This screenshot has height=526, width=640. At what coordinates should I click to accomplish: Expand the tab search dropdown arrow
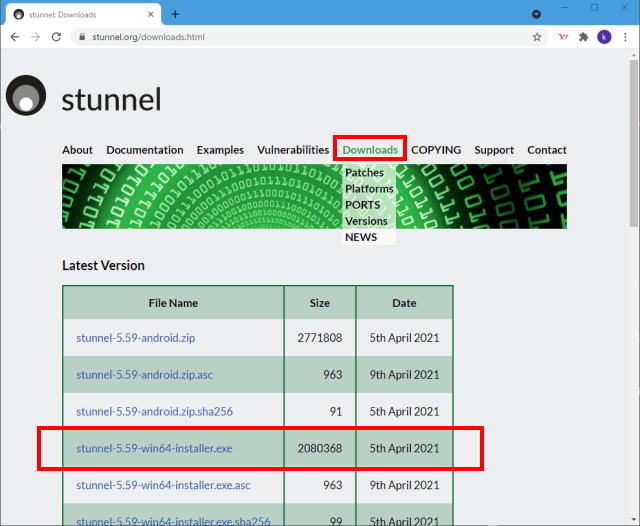(x=536, y=14)
